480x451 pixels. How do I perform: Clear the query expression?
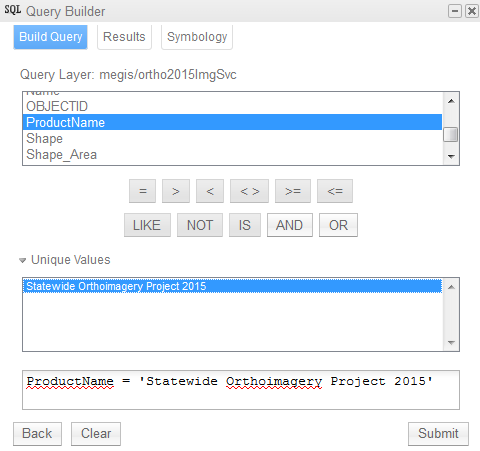[96, 434]
